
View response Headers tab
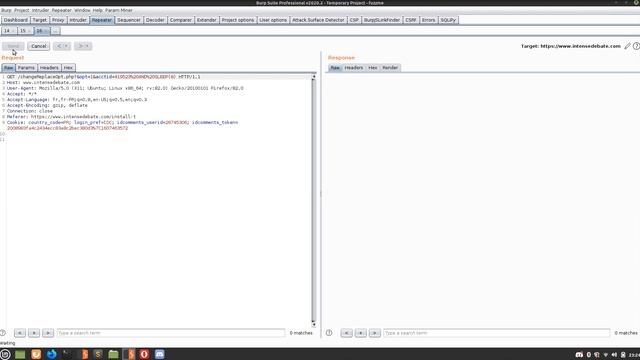tap(353, 68)
